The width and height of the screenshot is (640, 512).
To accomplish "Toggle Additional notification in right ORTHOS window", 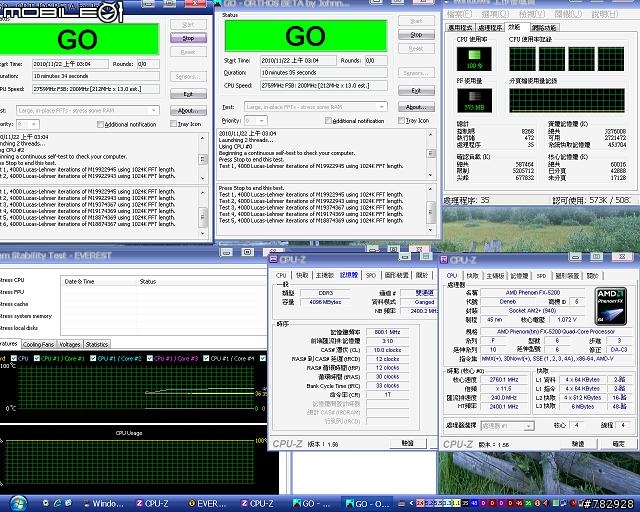I will coord(328,121).
